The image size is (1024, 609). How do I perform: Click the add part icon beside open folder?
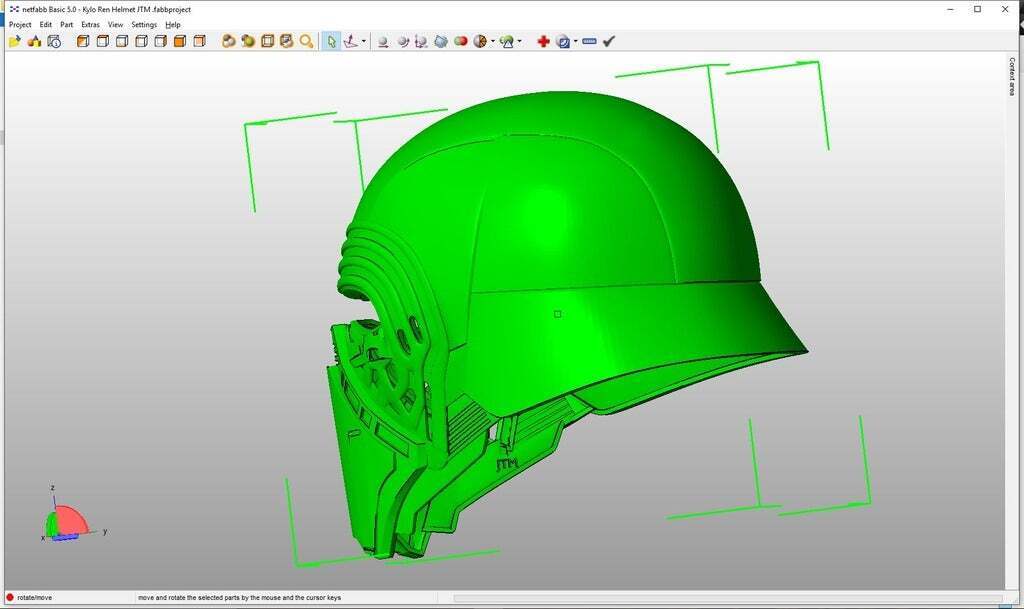[34, 42]
